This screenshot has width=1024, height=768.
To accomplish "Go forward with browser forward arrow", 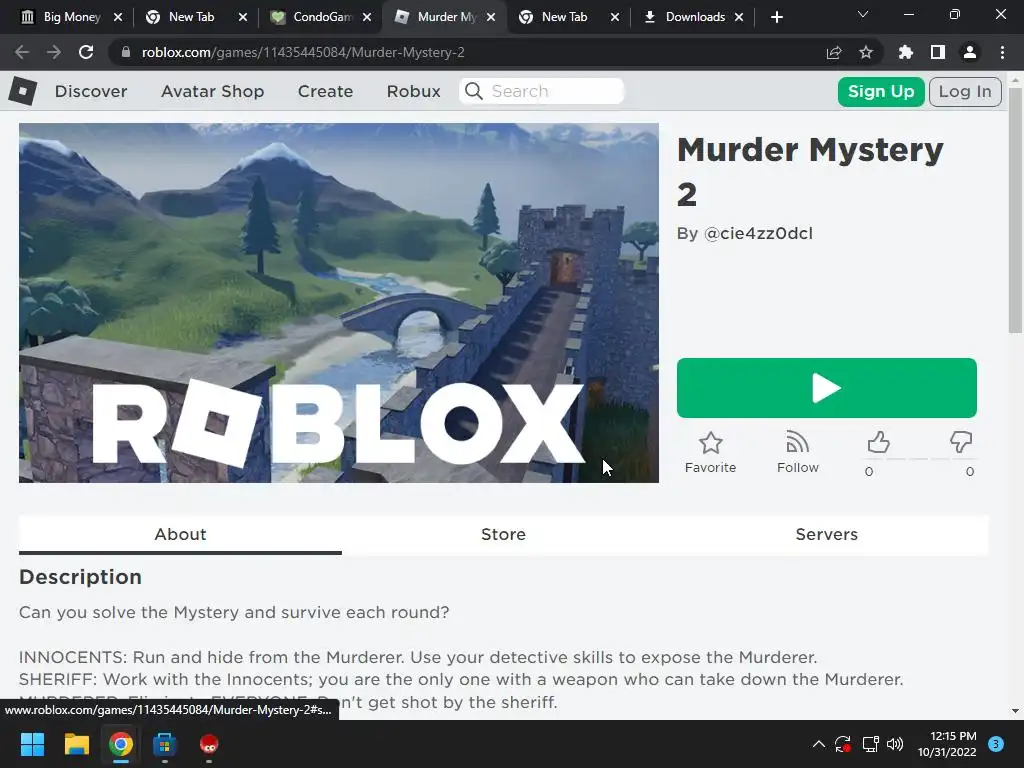I will 54,52.
